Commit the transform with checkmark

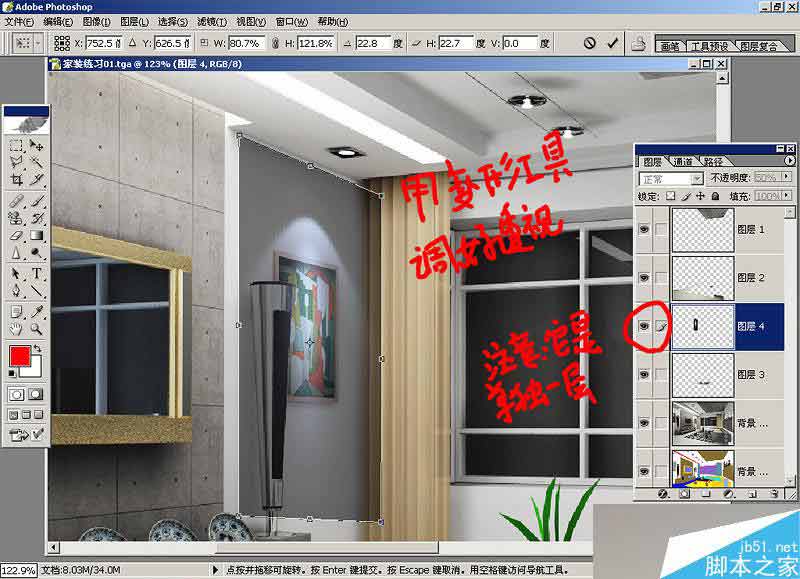click(612, 43)
